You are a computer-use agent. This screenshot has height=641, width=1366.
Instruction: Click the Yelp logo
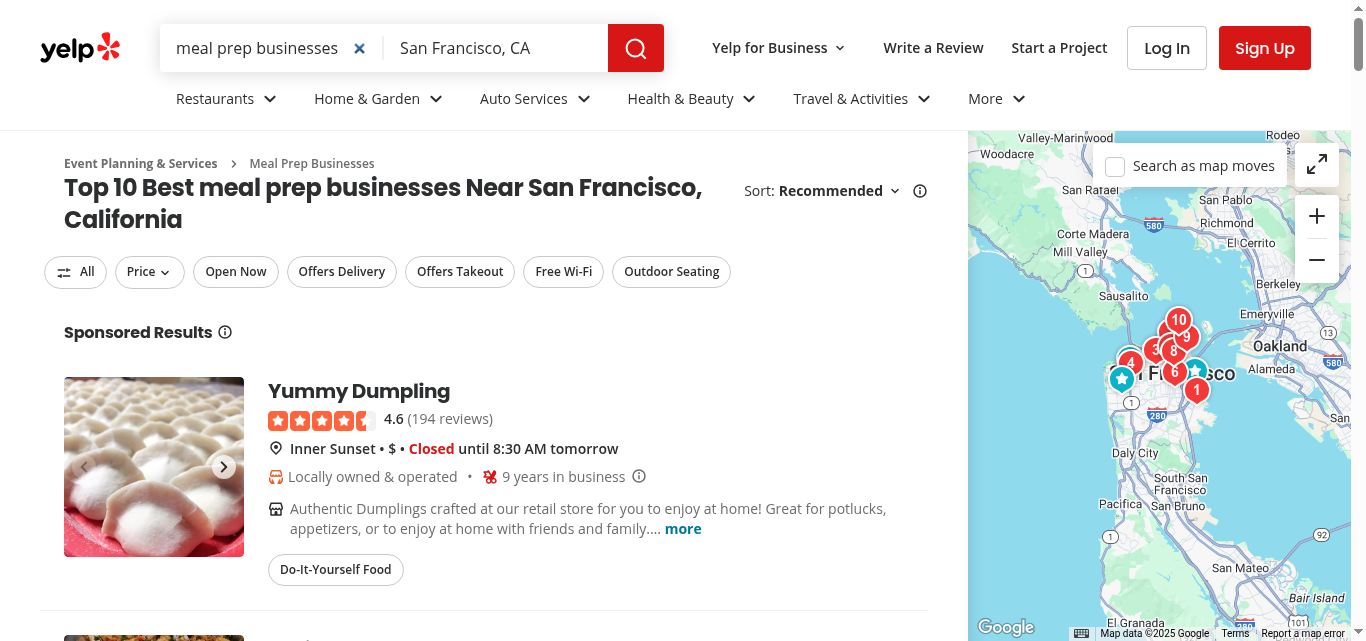(x=80, y=48)
